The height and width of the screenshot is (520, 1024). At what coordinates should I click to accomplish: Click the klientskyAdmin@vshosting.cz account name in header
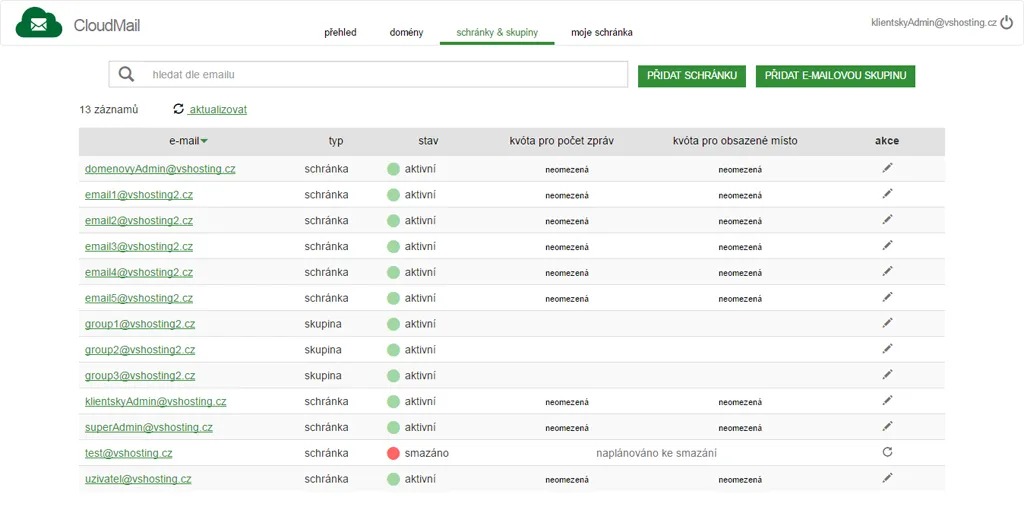(x=934, y=22)
